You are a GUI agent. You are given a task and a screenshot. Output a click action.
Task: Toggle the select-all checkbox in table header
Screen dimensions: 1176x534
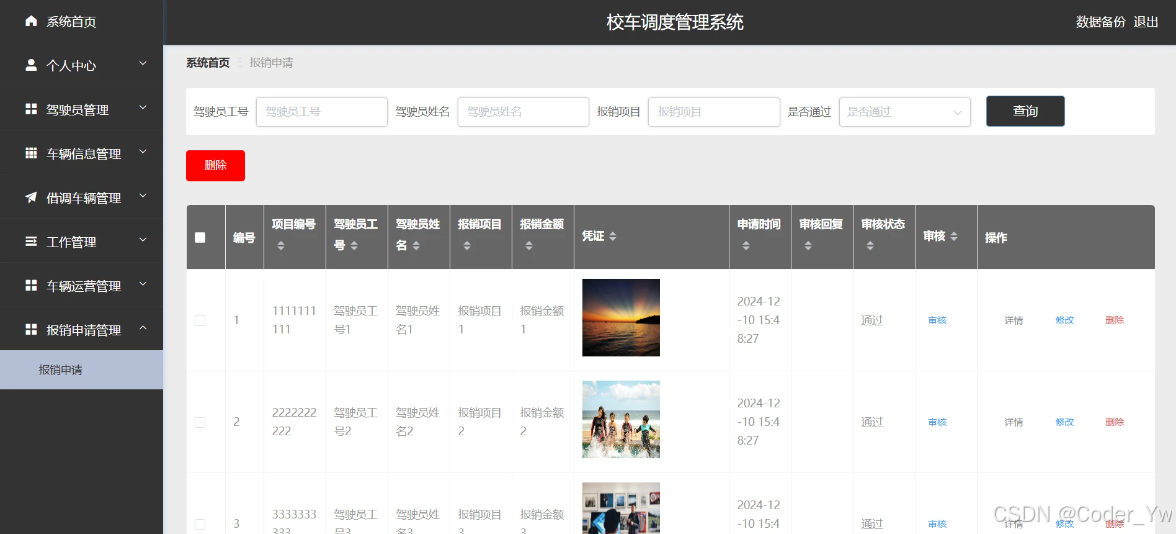point(200,237)
